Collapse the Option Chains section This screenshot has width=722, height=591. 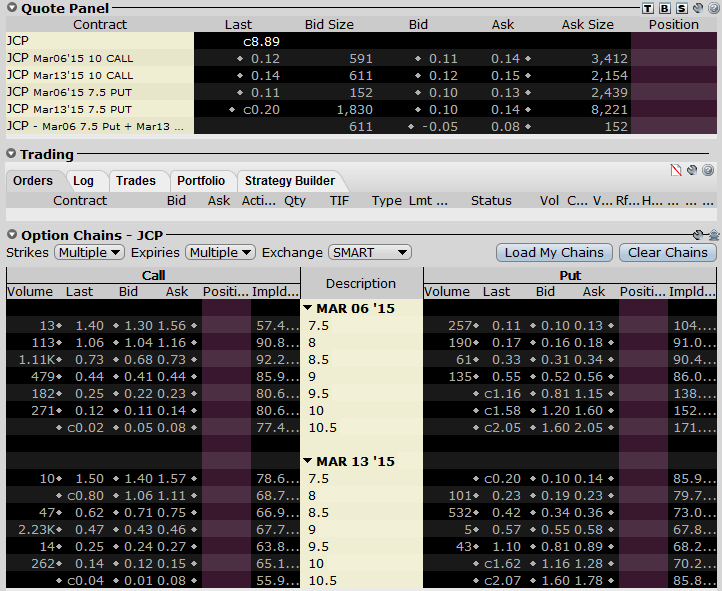12,235
